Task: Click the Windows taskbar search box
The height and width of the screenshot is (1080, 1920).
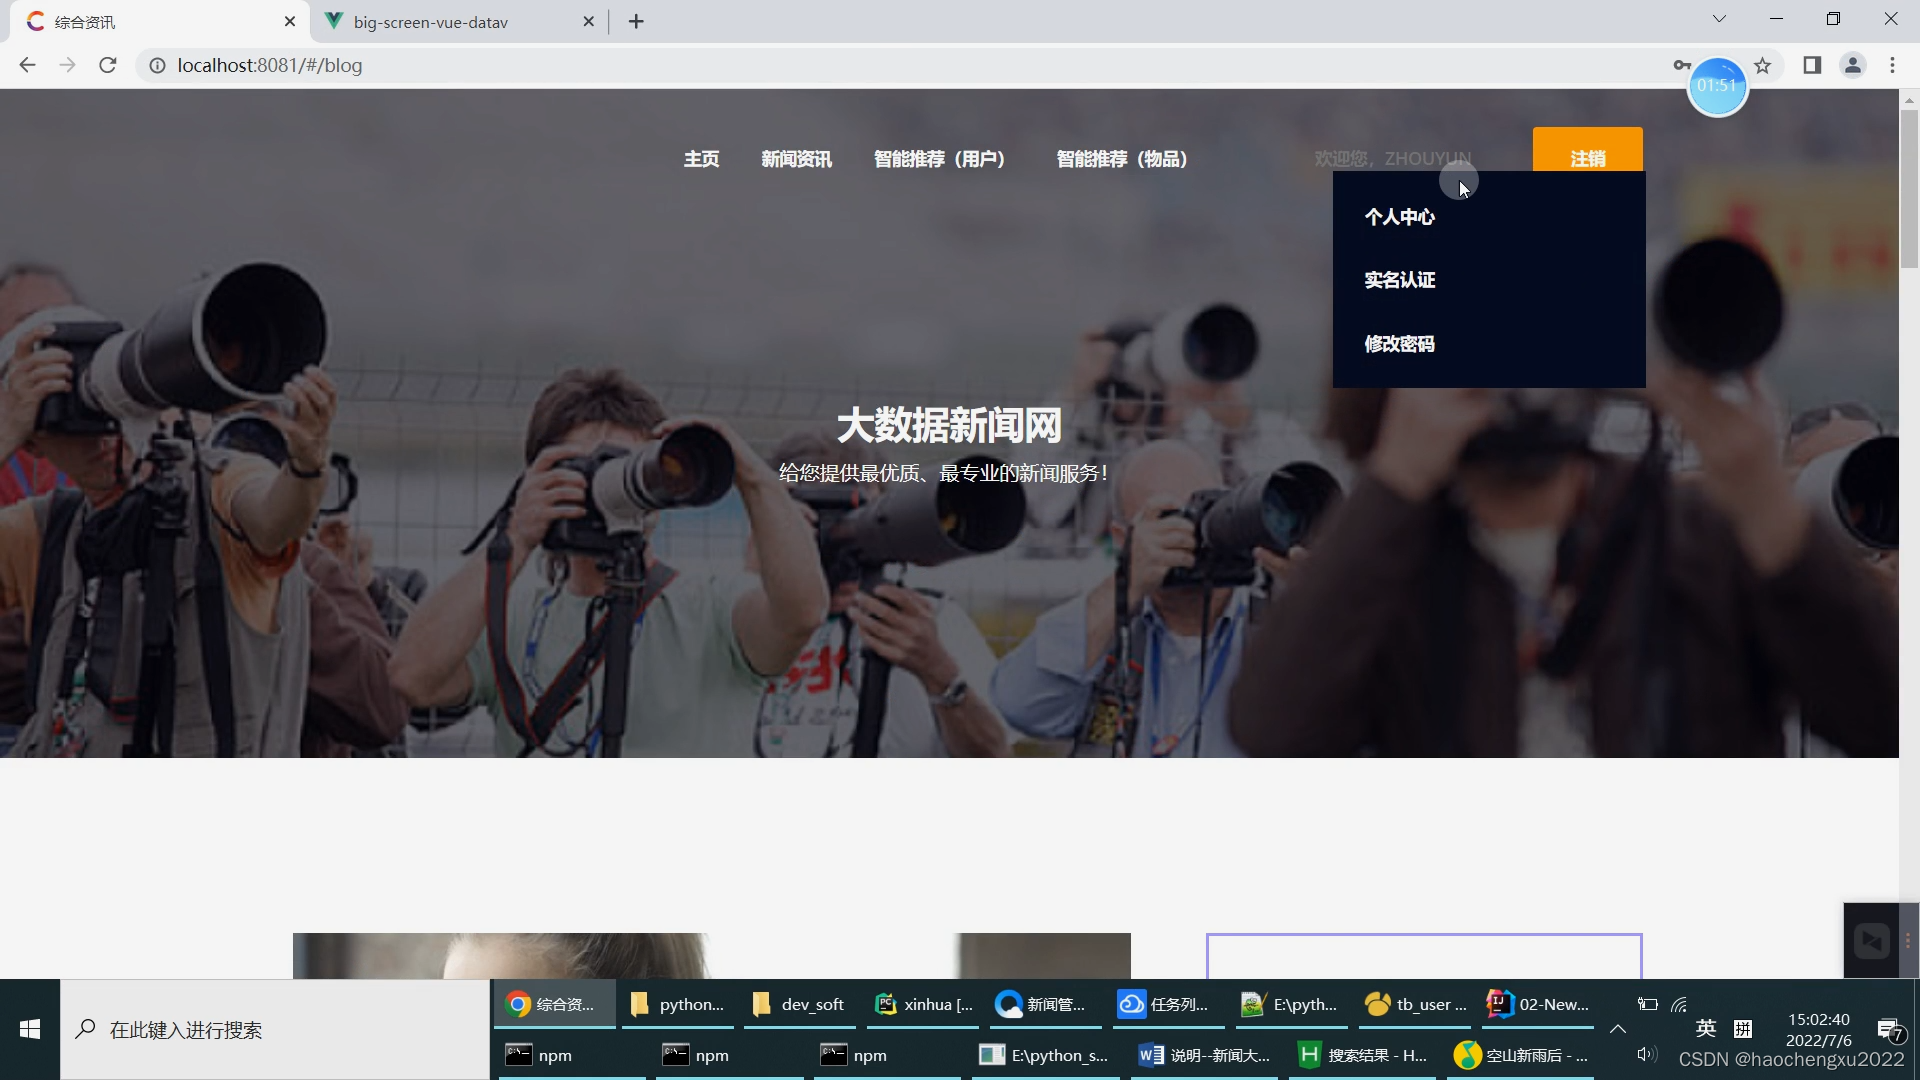Action: click(275, 1029)
